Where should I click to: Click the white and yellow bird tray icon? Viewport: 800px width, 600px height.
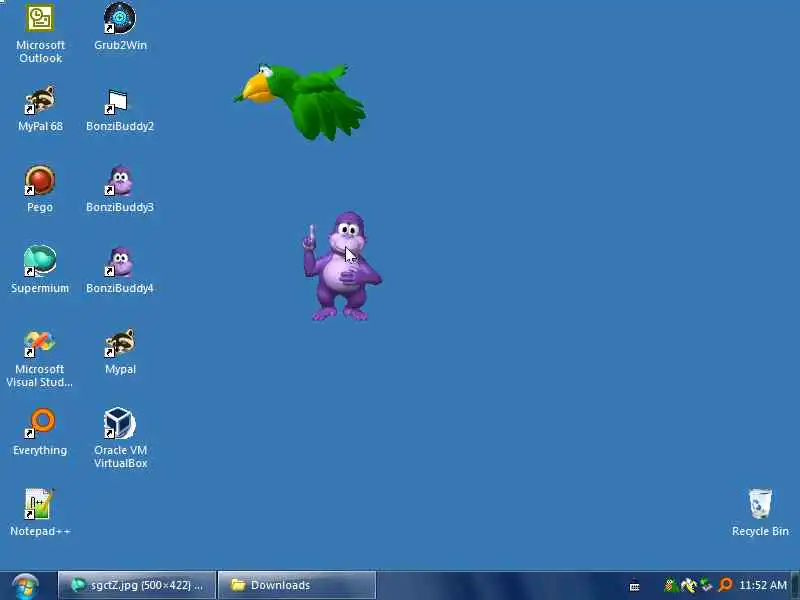[689, 585]
